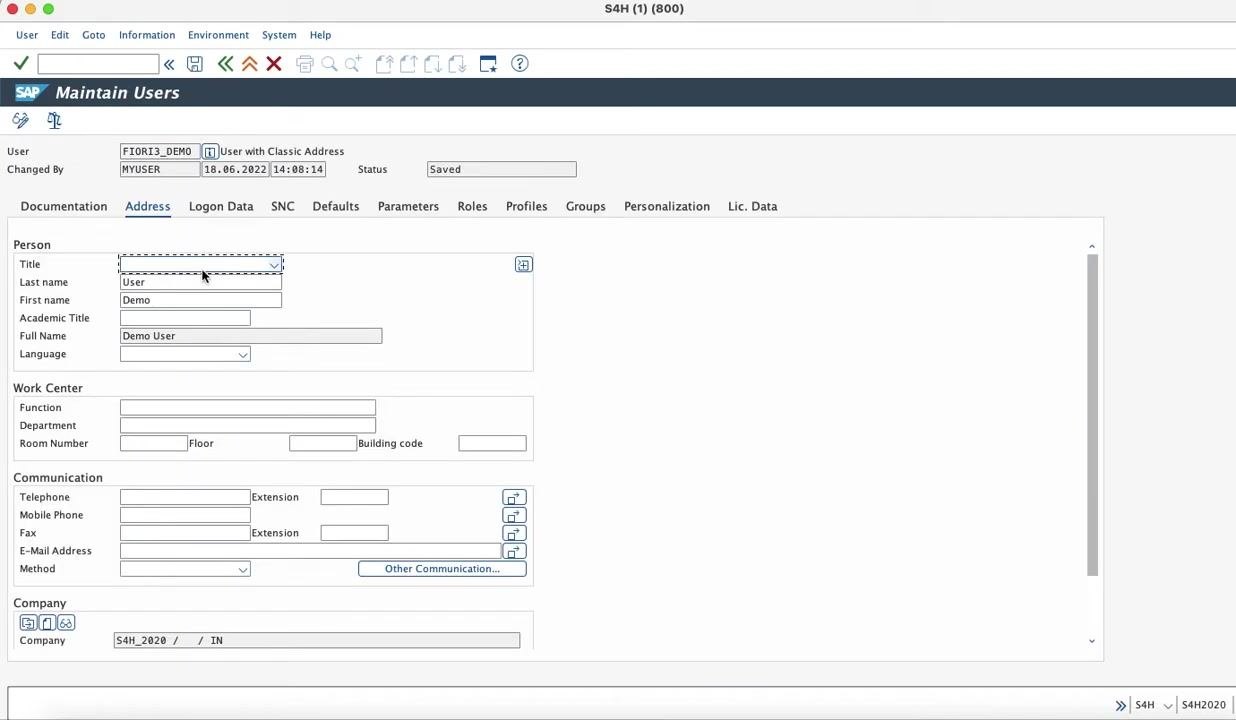
Task: Open the S4H system dropdown in status bar
Action: click(x=1167, y=706)
